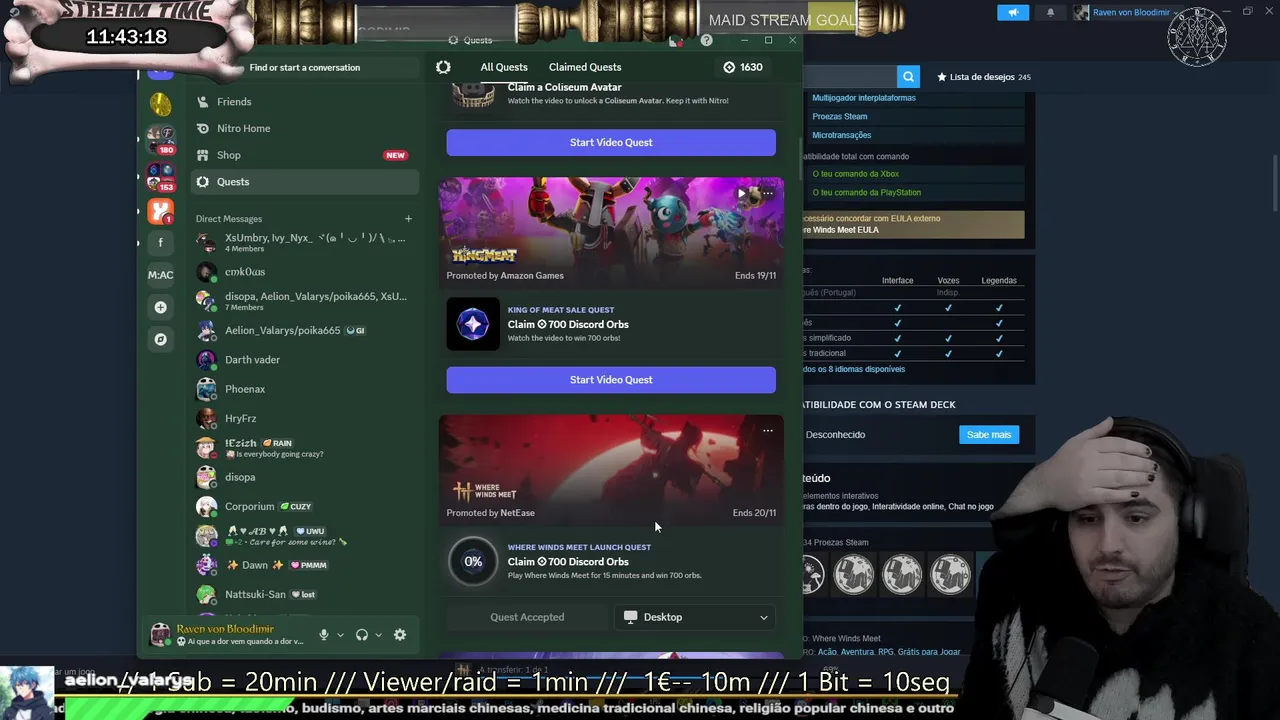Open the M:AC server
This screenshot has height=720, width=1280.
pyautogui.click(x=160, y=275)
